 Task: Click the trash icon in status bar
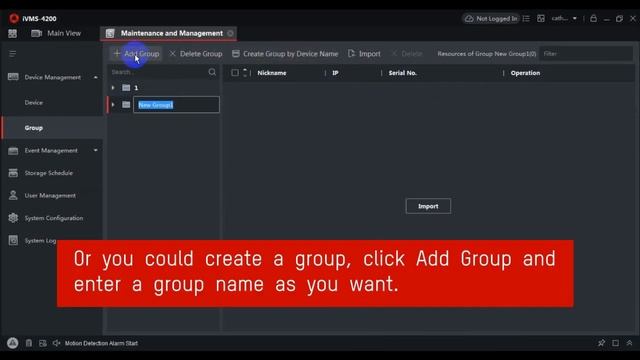(x=29, y=343)
